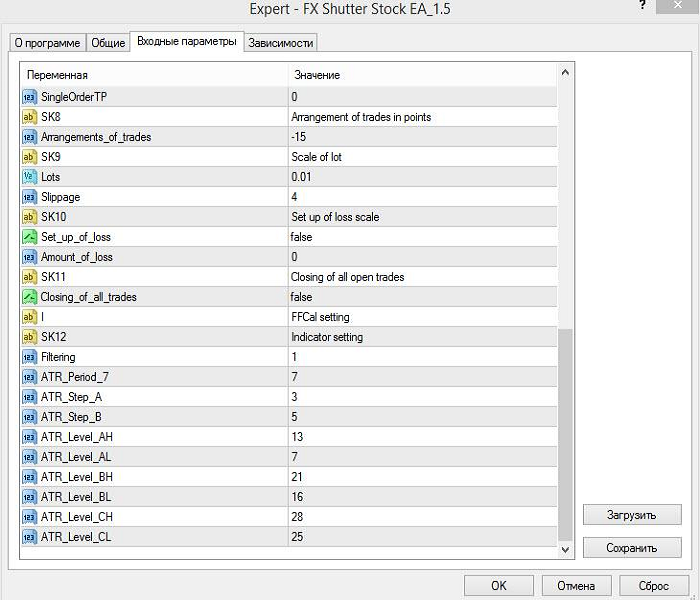Click the Сохранить button
Image resolution: width=700 pixels, height=600 pixels.
(x=632, y=548)
